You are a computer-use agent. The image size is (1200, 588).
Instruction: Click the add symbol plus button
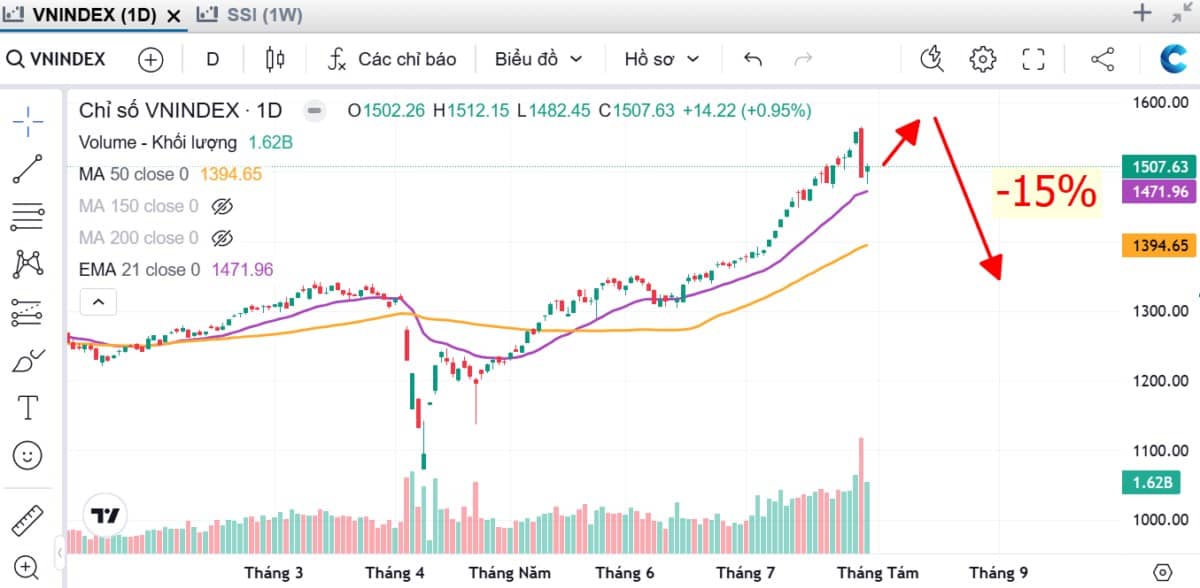tap(150, 59)
